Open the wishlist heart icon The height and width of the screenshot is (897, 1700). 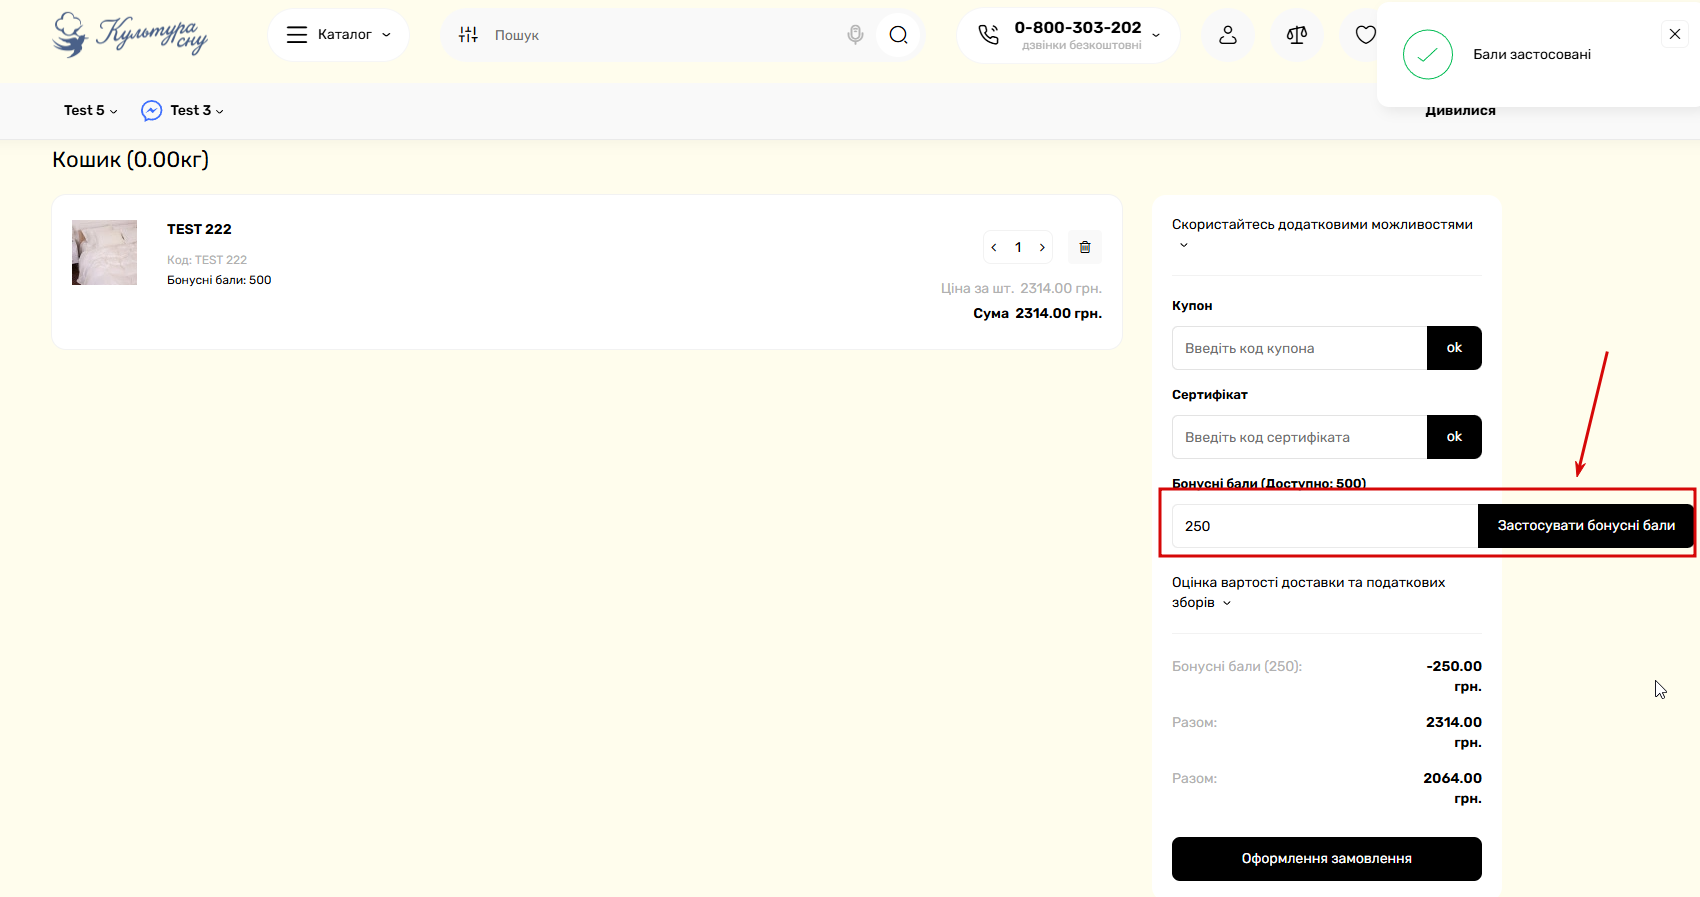[1365, 35]
